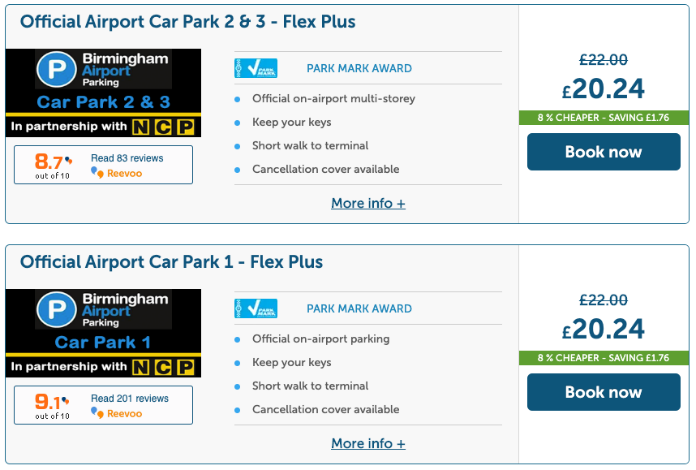Book now for Car Park 1
The height and width of the screenshot is (470, 696).
(603, 392)
